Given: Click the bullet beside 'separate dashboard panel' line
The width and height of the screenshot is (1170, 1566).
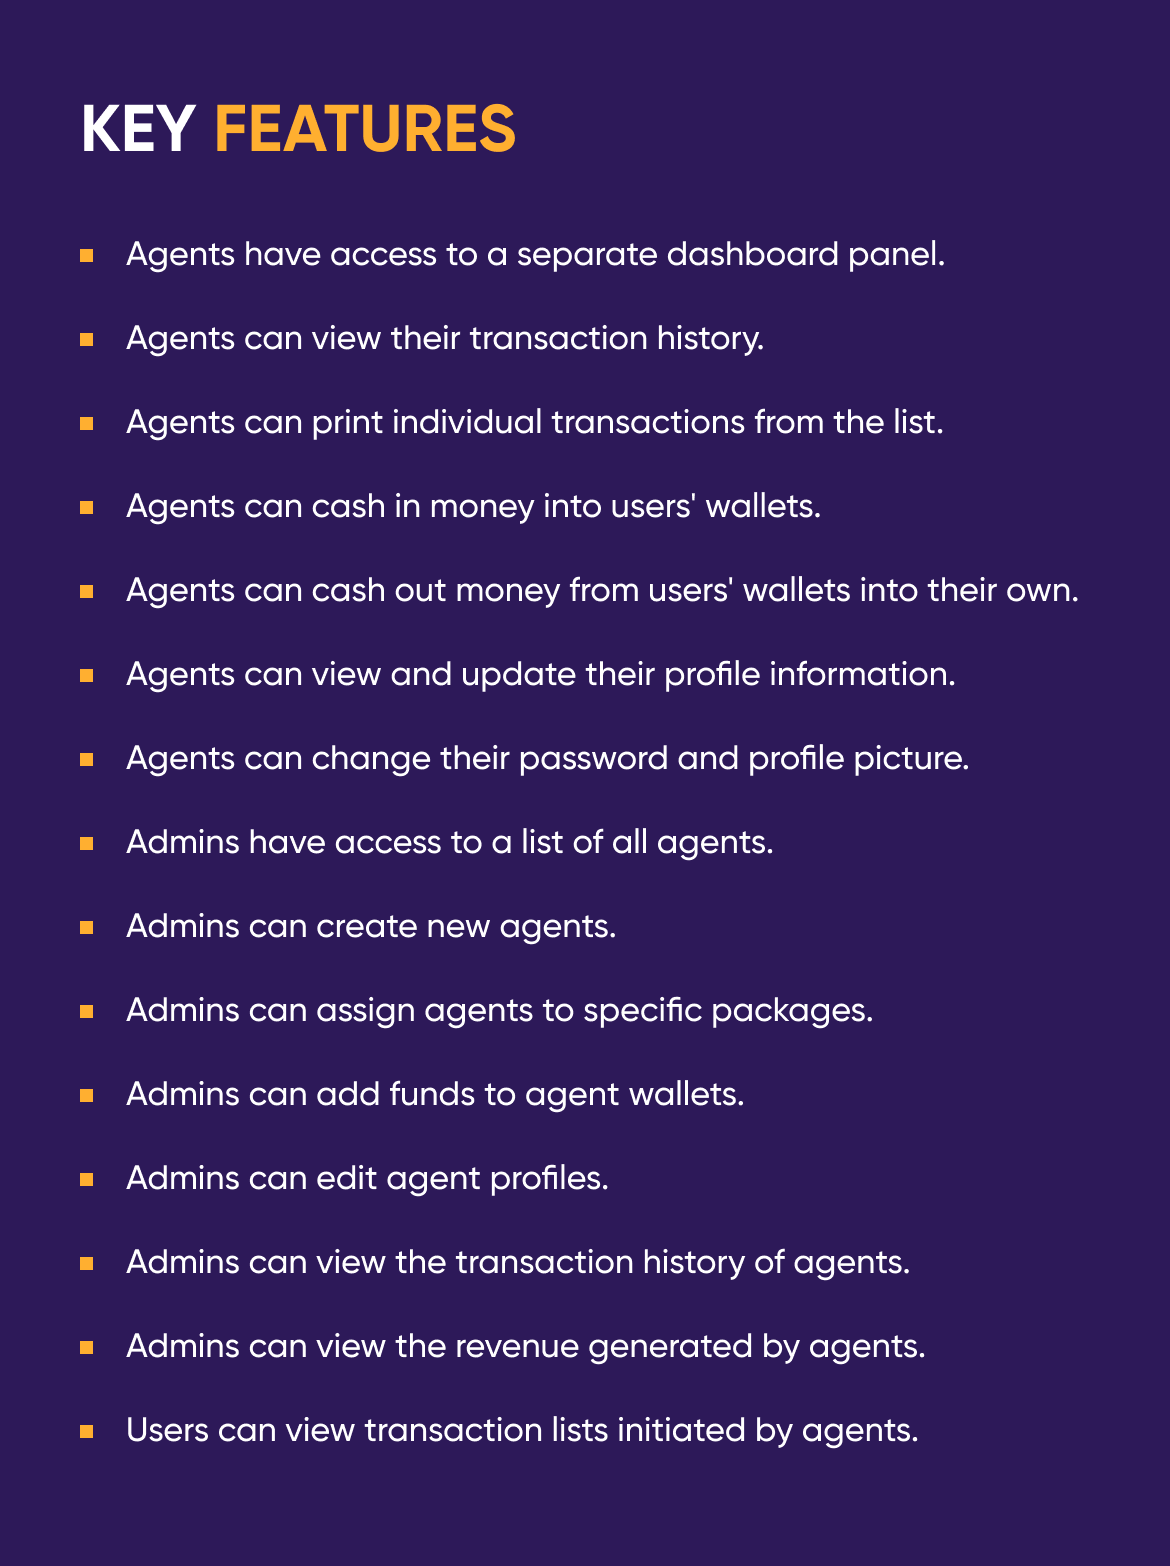Looking at the screenshot, I should coord(87,256).
